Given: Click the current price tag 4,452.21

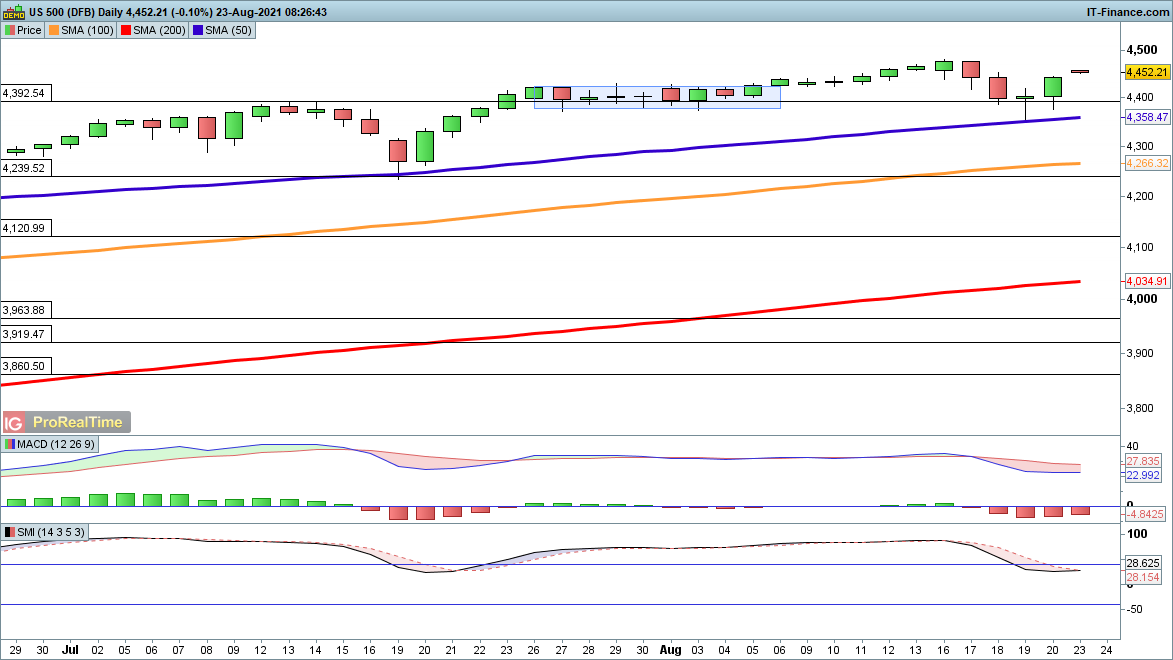Looking at the screenshot, I should click(1146, 72).
